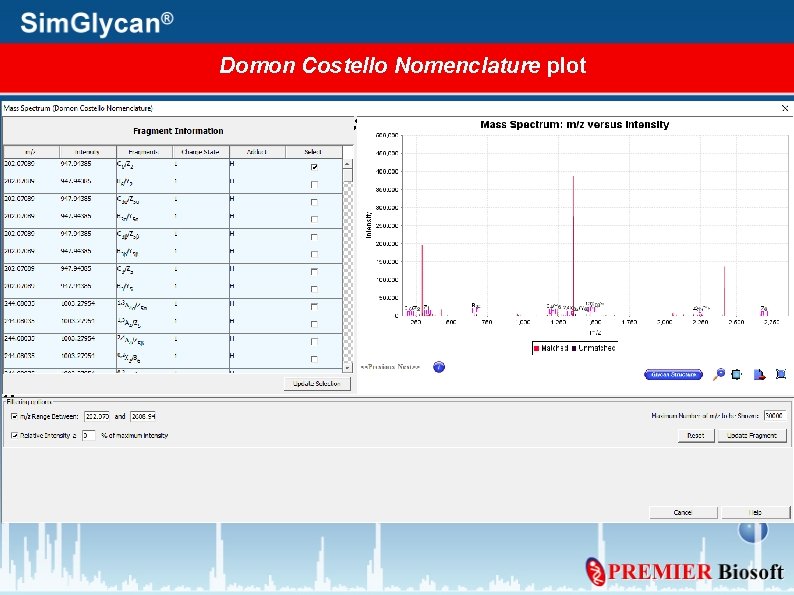Click the tallest matched peak in the spectrum
794x595 pixels.
(573, 246)
